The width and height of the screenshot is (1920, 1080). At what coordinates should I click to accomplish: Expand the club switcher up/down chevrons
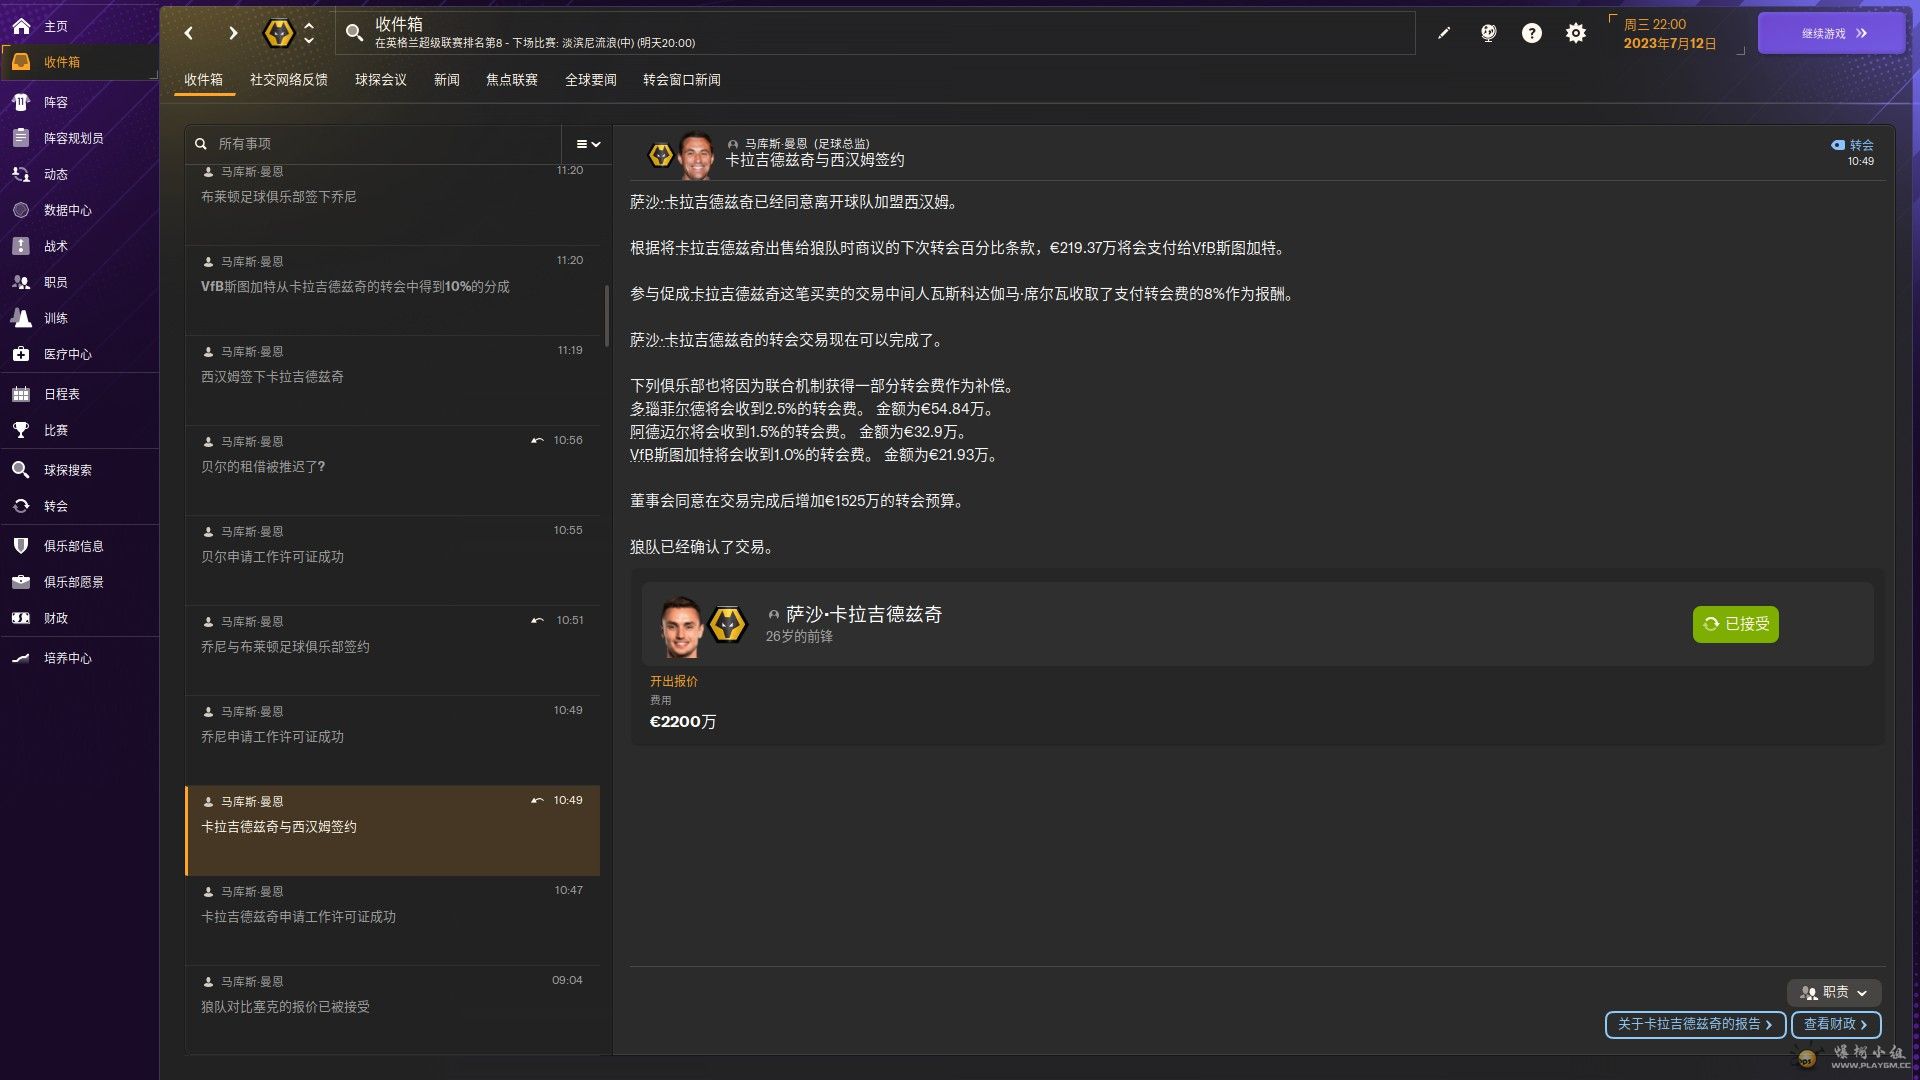pyautogui.click(x=309, y=33)
